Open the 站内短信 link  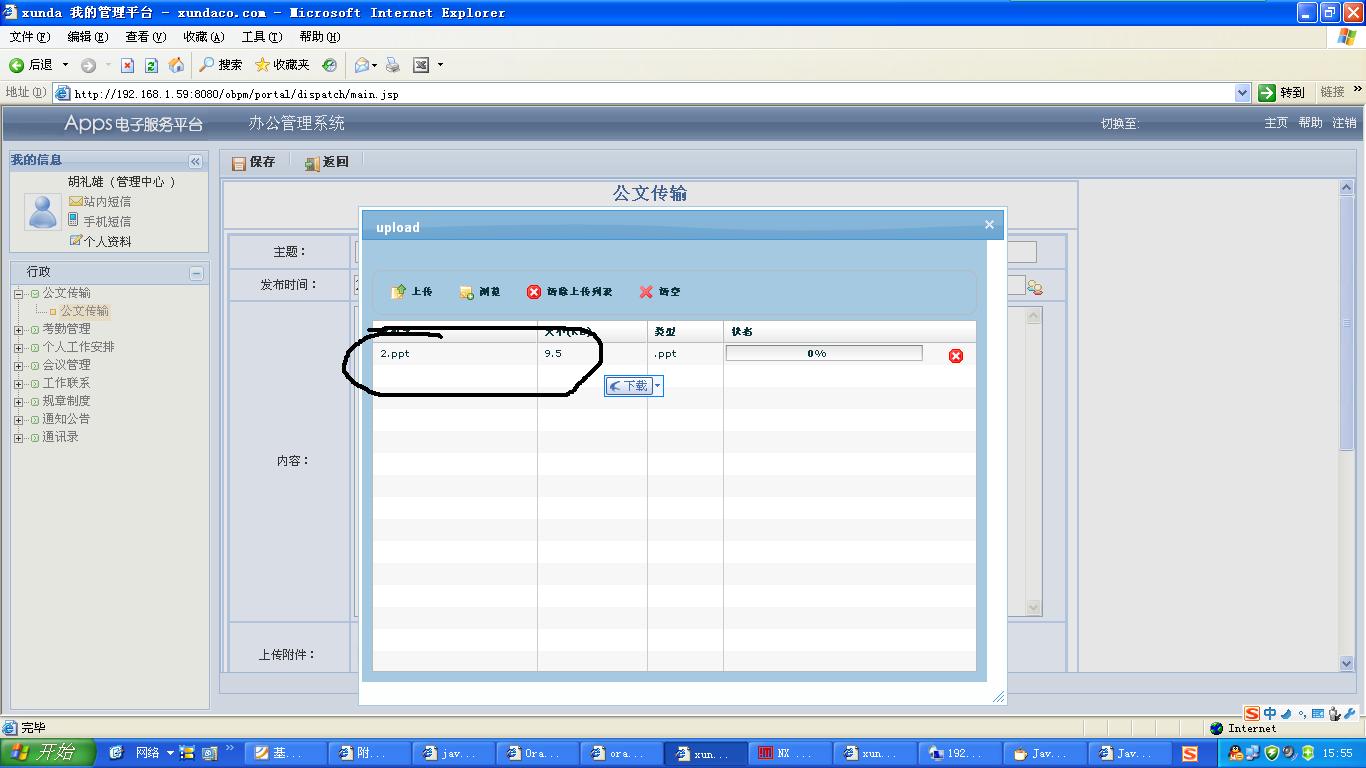coord(107,202)
